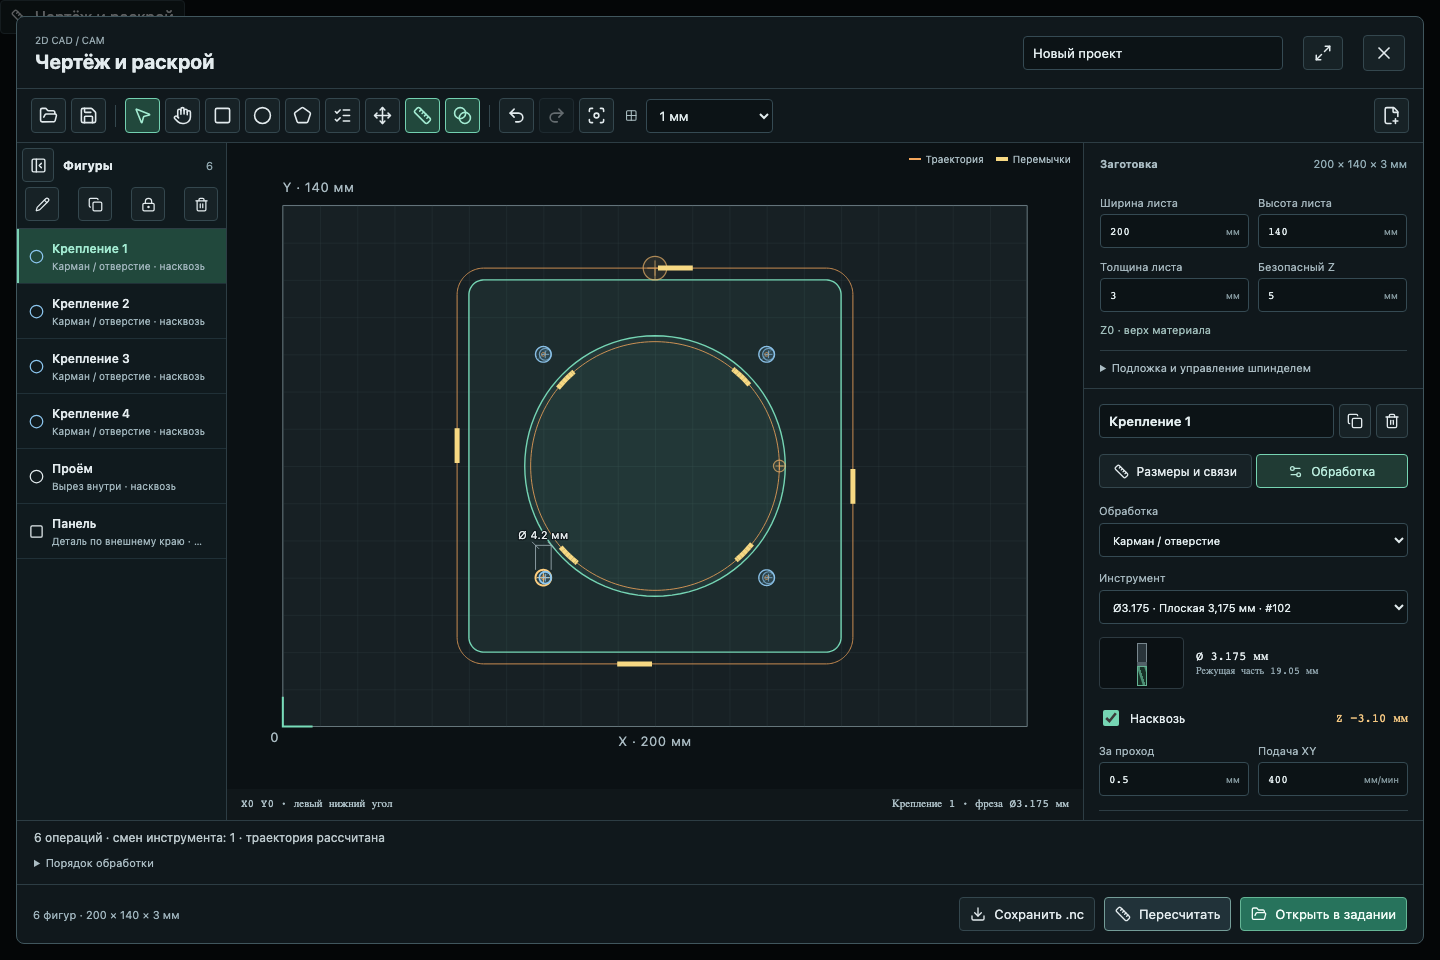
Task: Edit the Подача XY field showing 400
Action: [1332, 779]
